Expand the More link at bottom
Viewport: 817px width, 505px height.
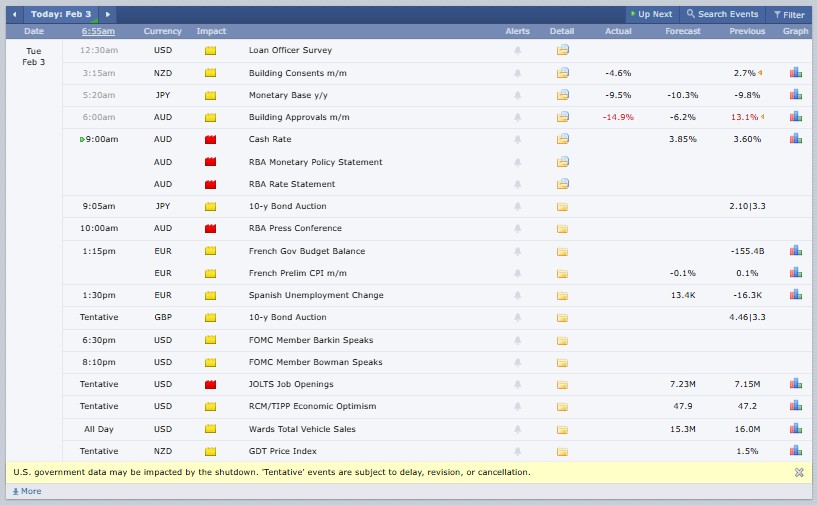click(27, 491)
